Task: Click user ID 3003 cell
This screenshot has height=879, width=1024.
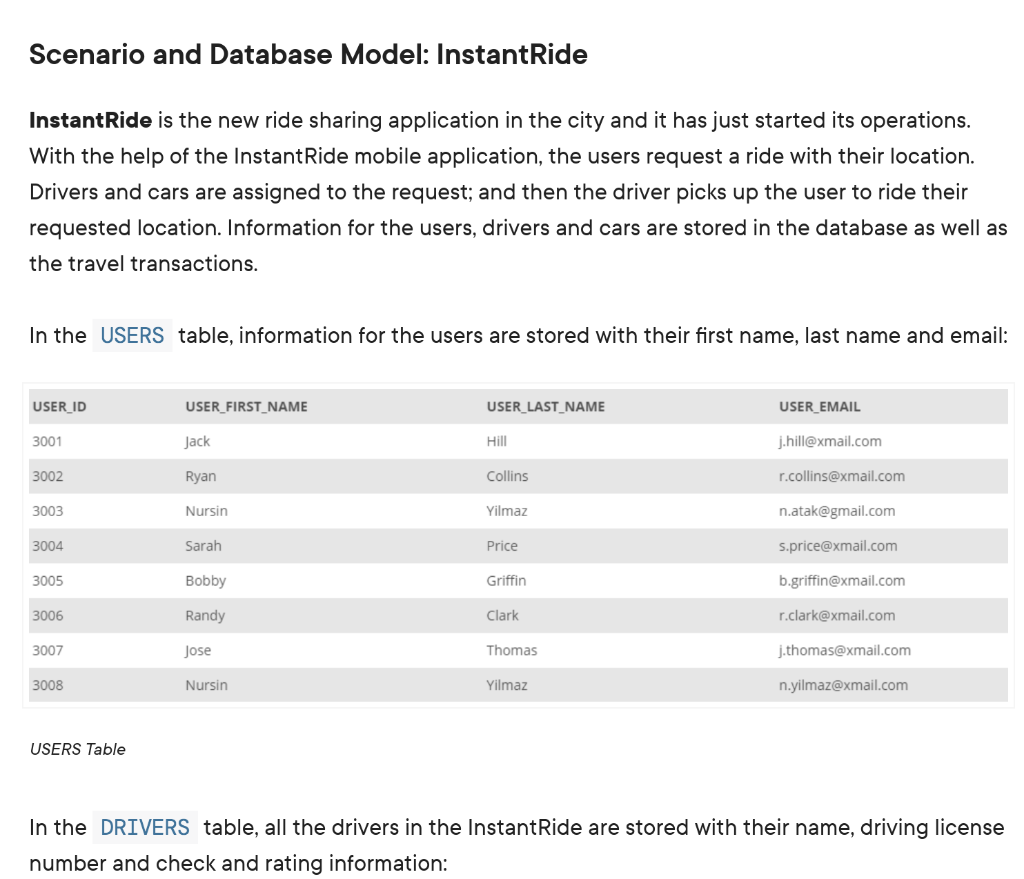Action: (48, 511)
